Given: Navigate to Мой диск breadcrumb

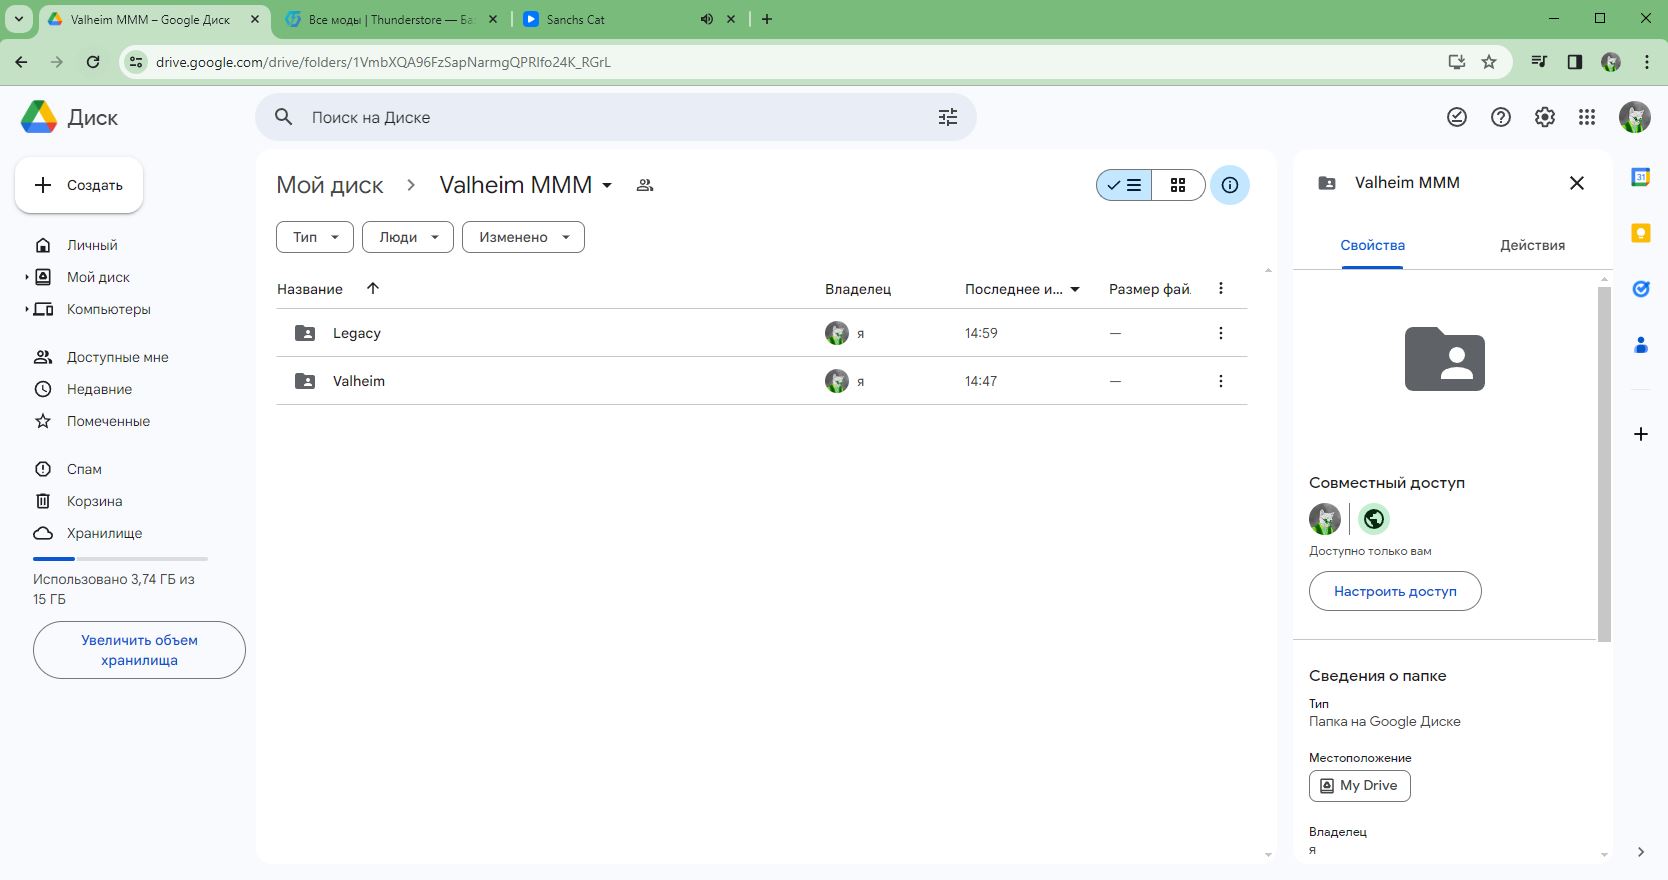Looking at the screenshot, I should (330, 185).
